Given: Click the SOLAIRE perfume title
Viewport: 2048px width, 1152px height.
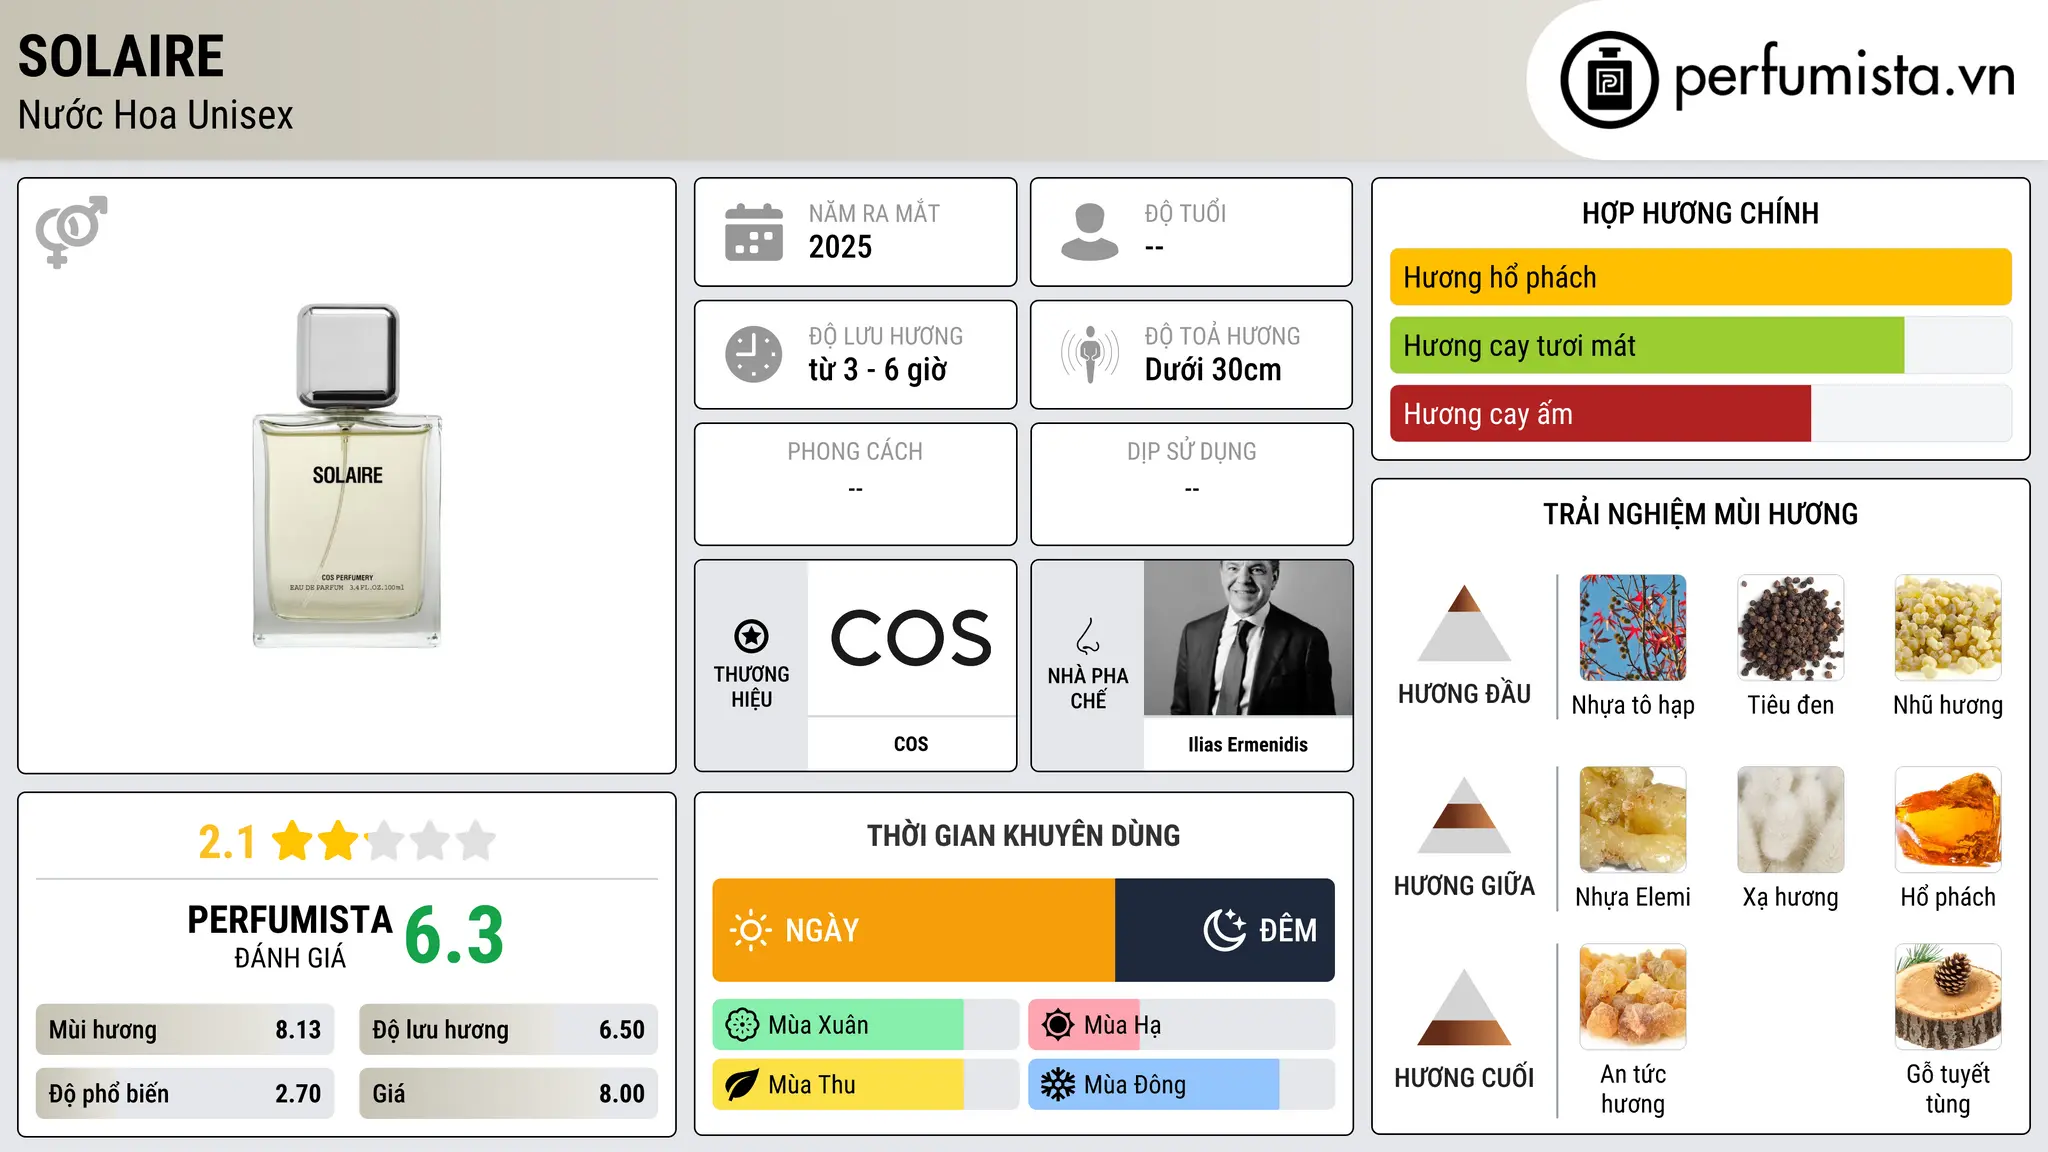Looking at the screenshot, I should click(121, 56).
